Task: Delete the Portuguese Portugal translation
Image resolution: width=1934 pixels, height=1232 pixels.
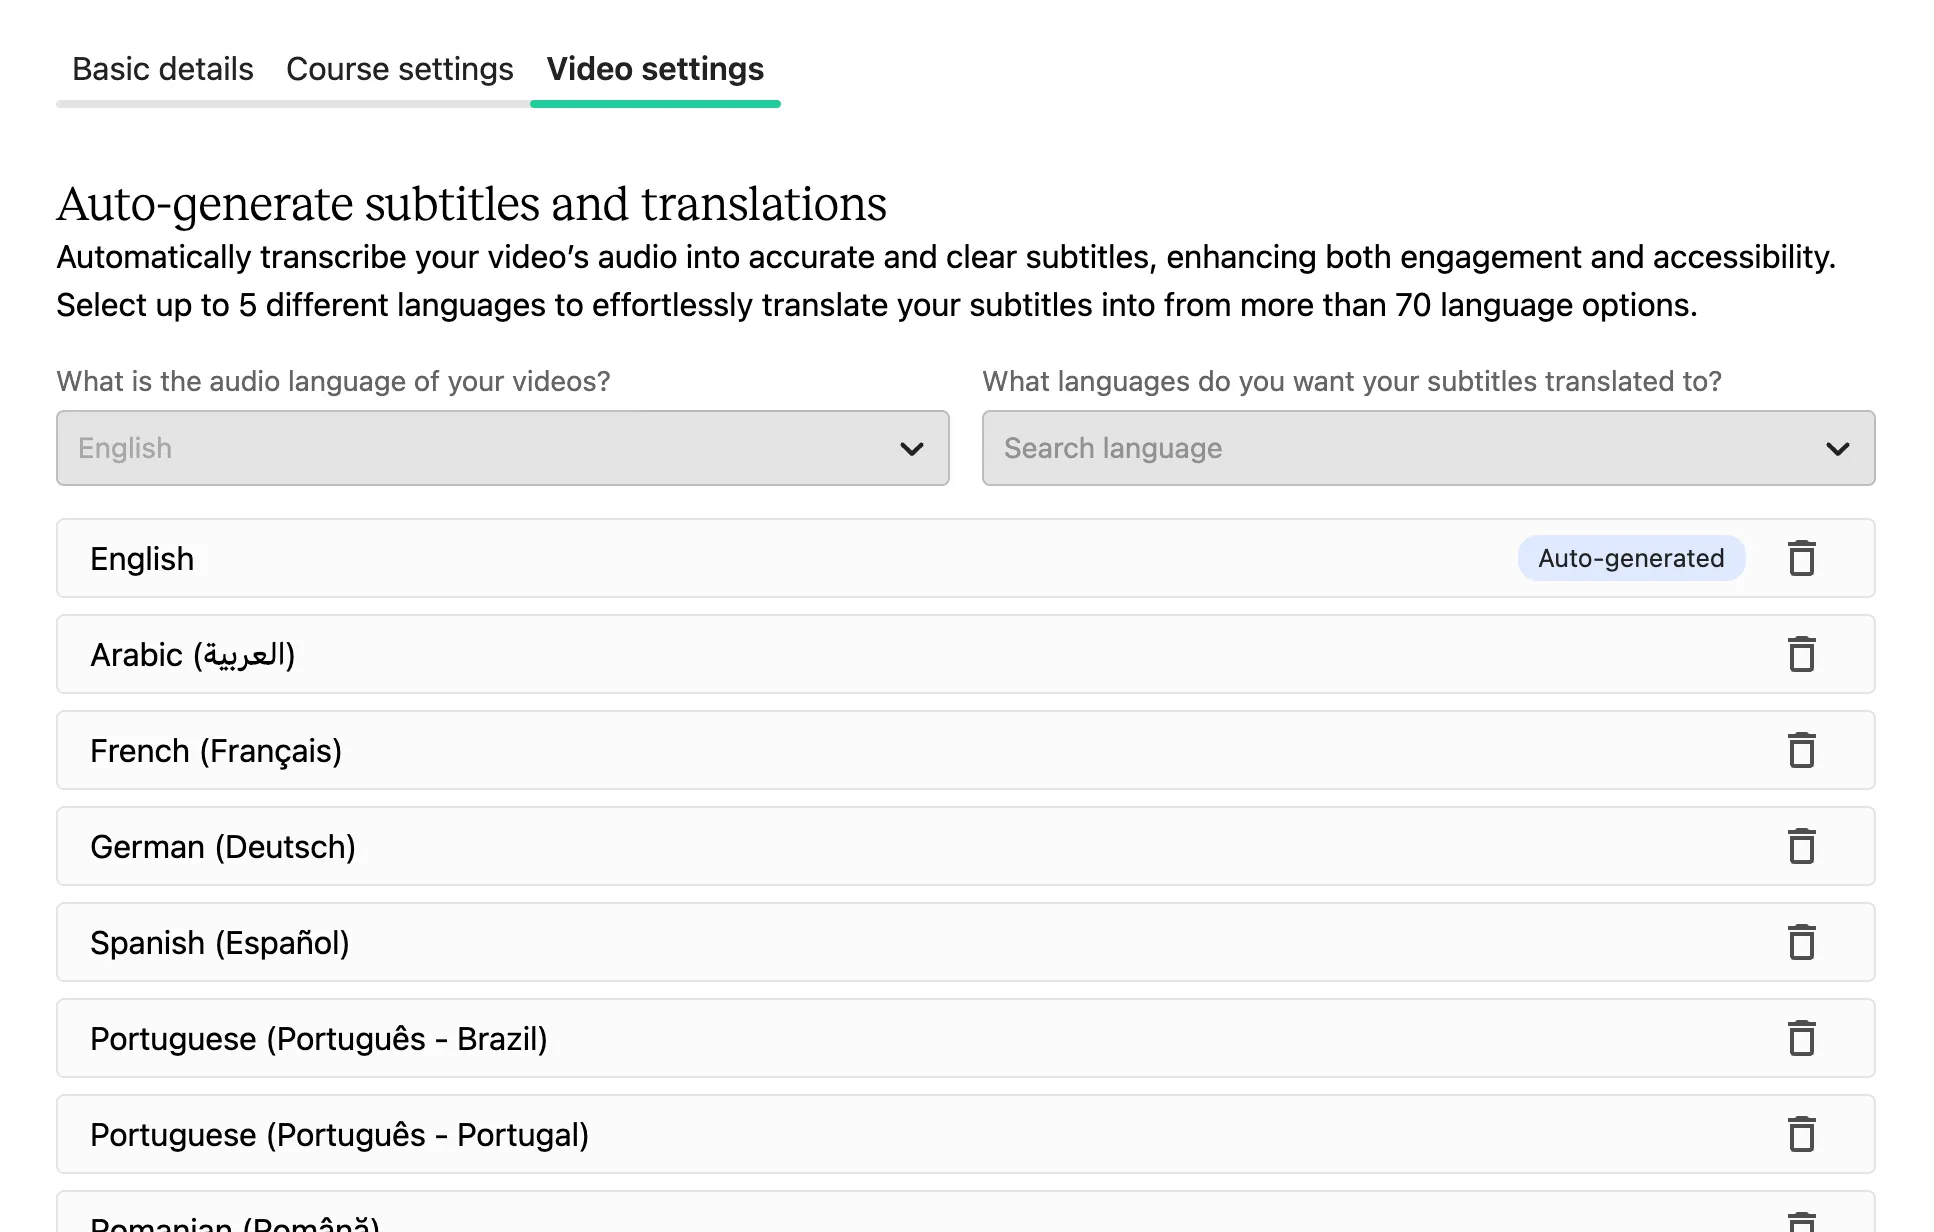Action: (x=1802, y=1134)
